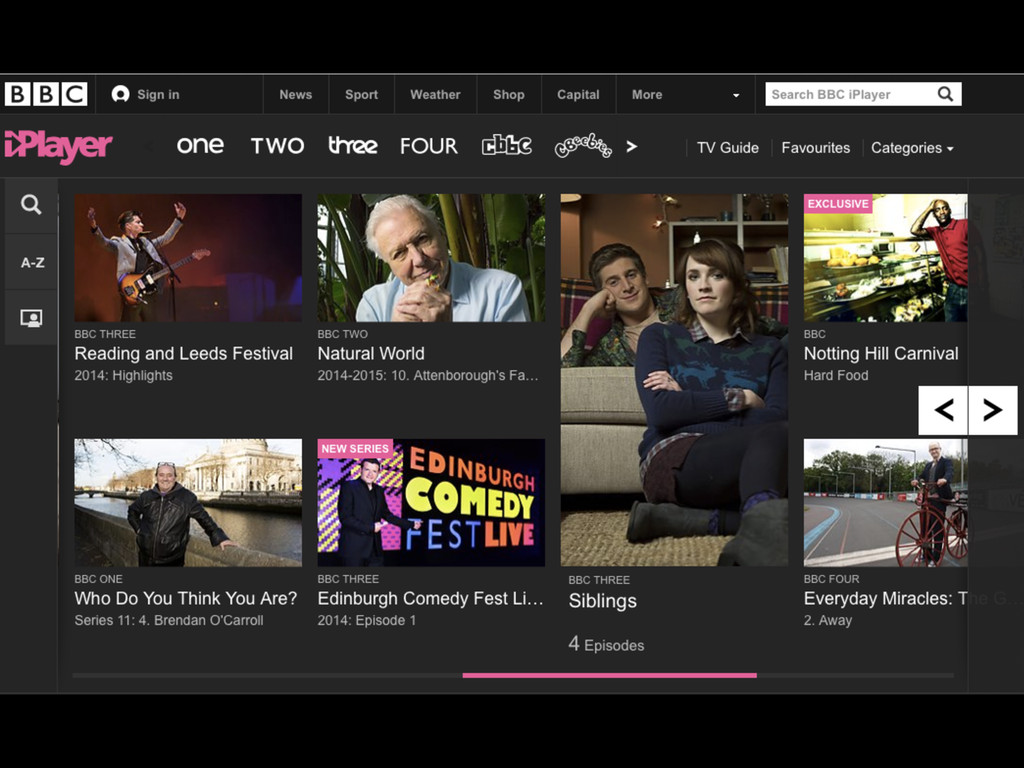Open the iPlayer logo home link

point(58,145)
